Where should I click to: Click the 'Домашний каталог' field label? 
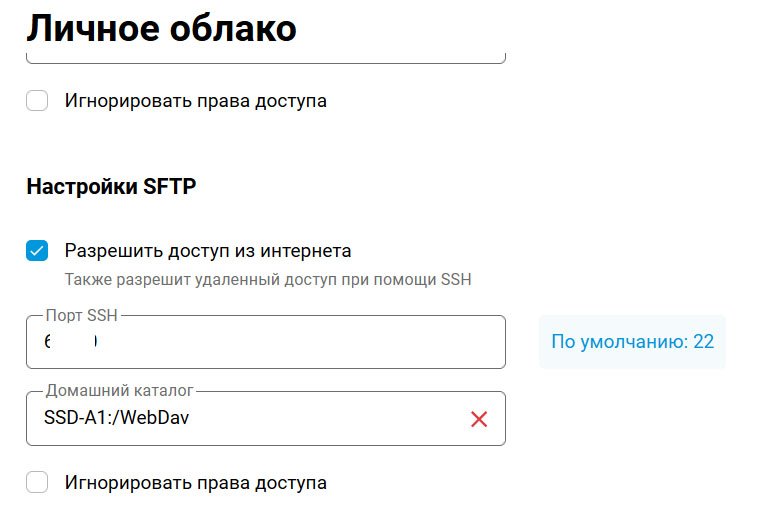tap(119, 390)
